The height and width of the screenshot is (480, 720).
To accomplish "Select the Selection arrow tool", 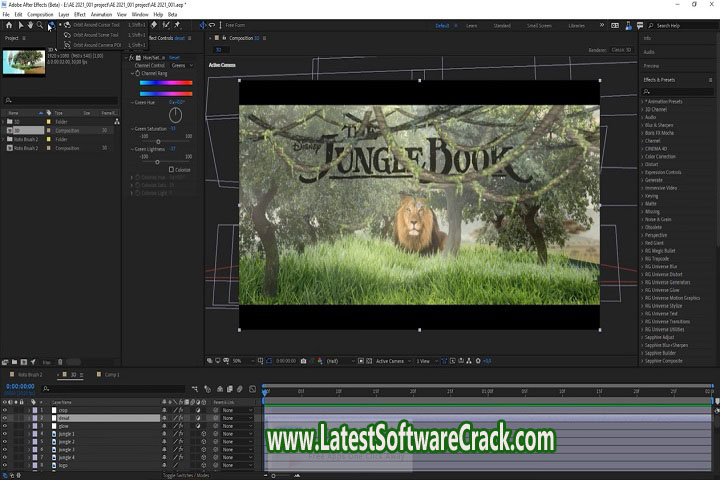I will click(x=20, y=25).
